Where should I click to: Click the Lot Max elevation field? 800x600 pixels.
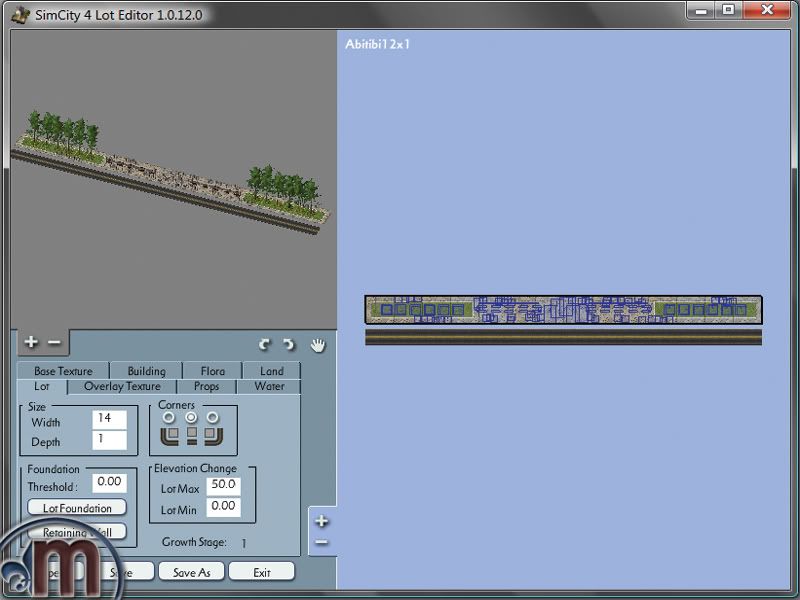223,485
